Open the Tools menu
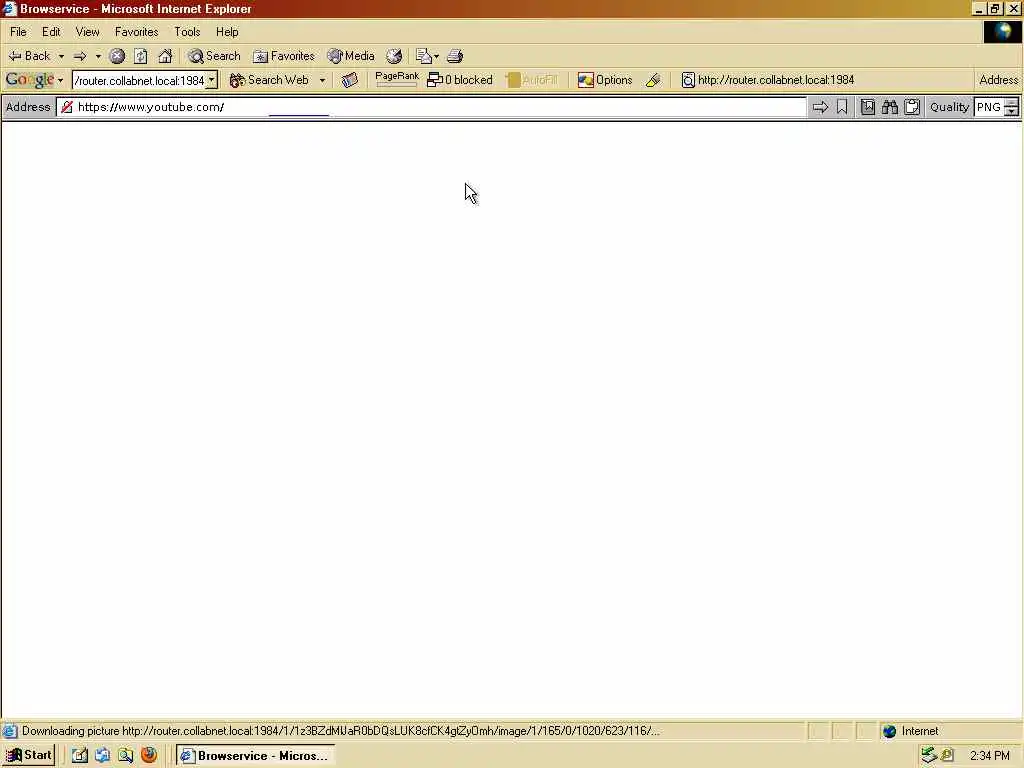The width and height of the screenshot is (1024, 768). click(187, 31)
